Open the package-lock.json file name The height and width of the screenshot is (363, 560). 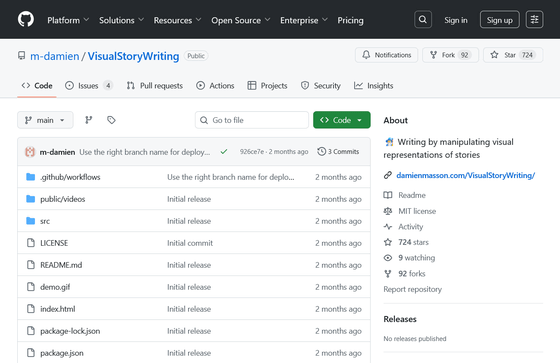pos(70,331)
